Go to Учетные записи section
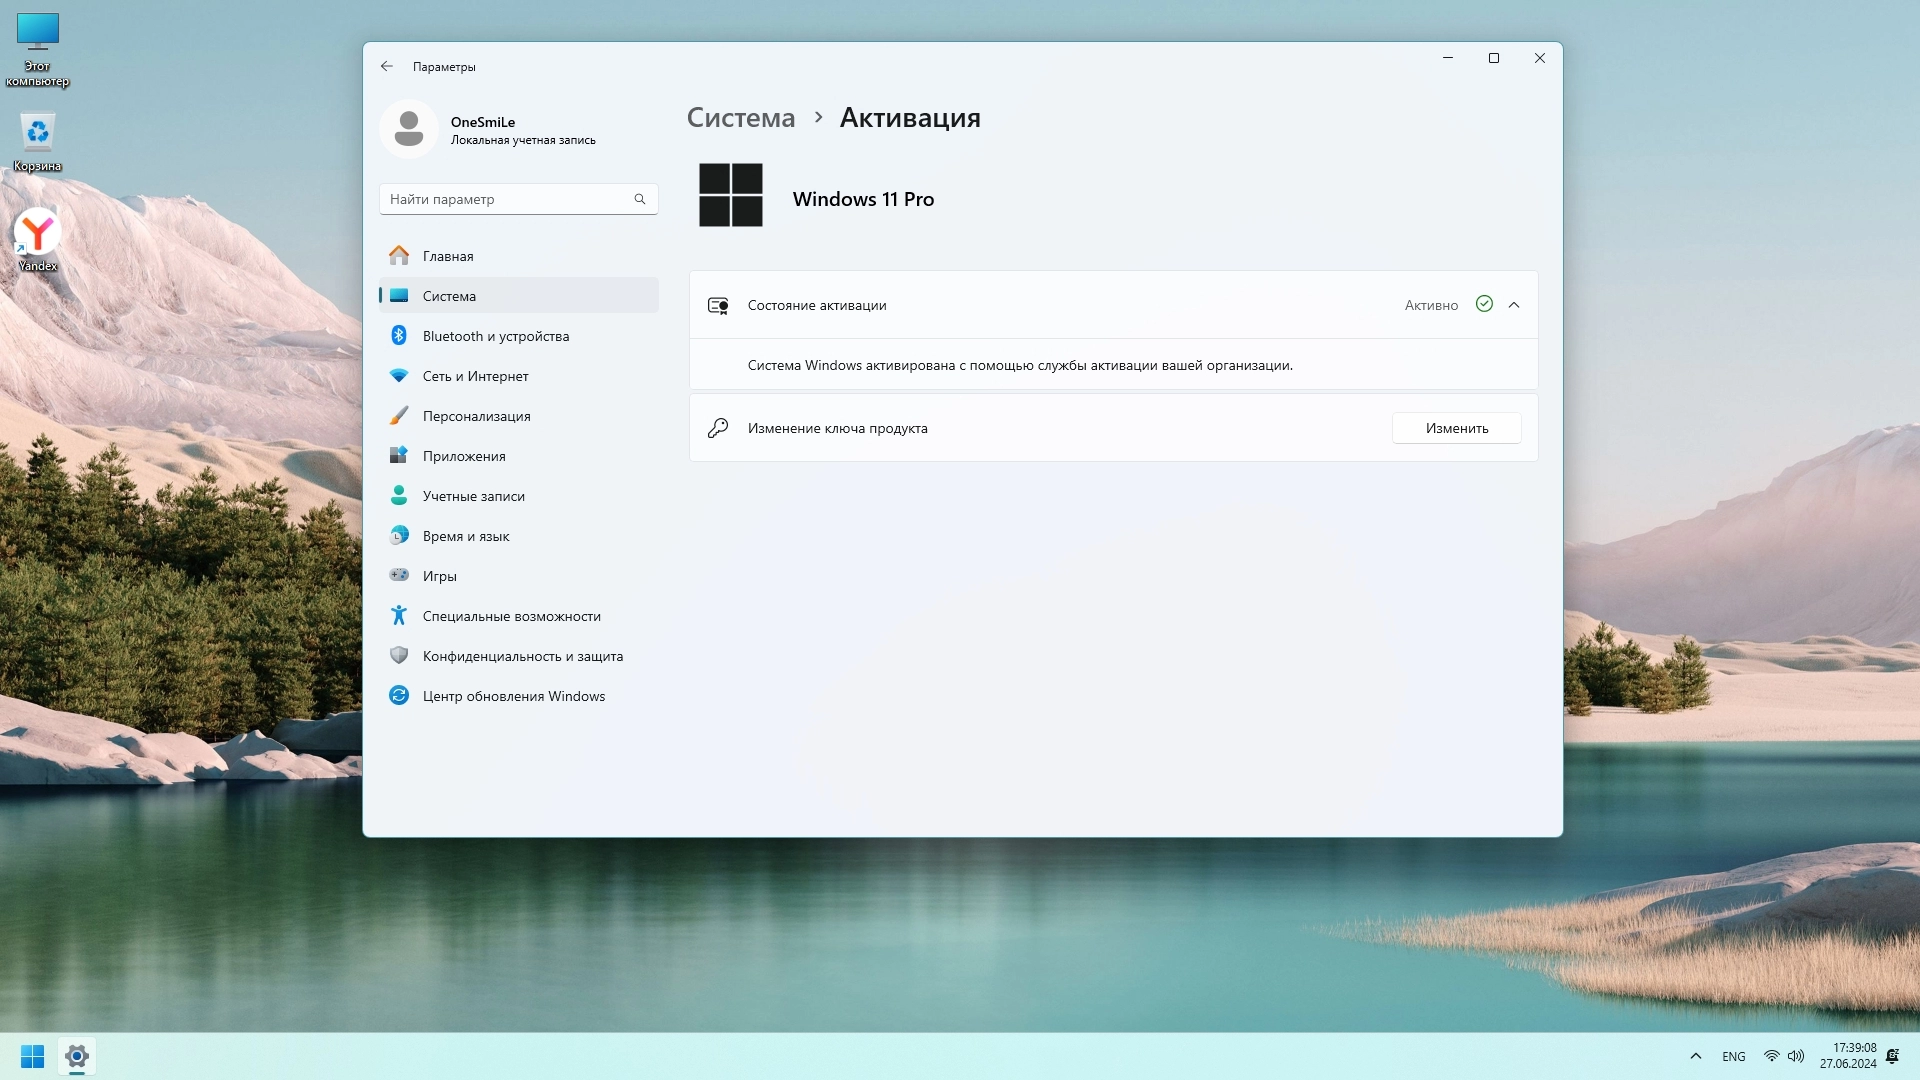1920x1080 pixels. click(x=473, y=496)
